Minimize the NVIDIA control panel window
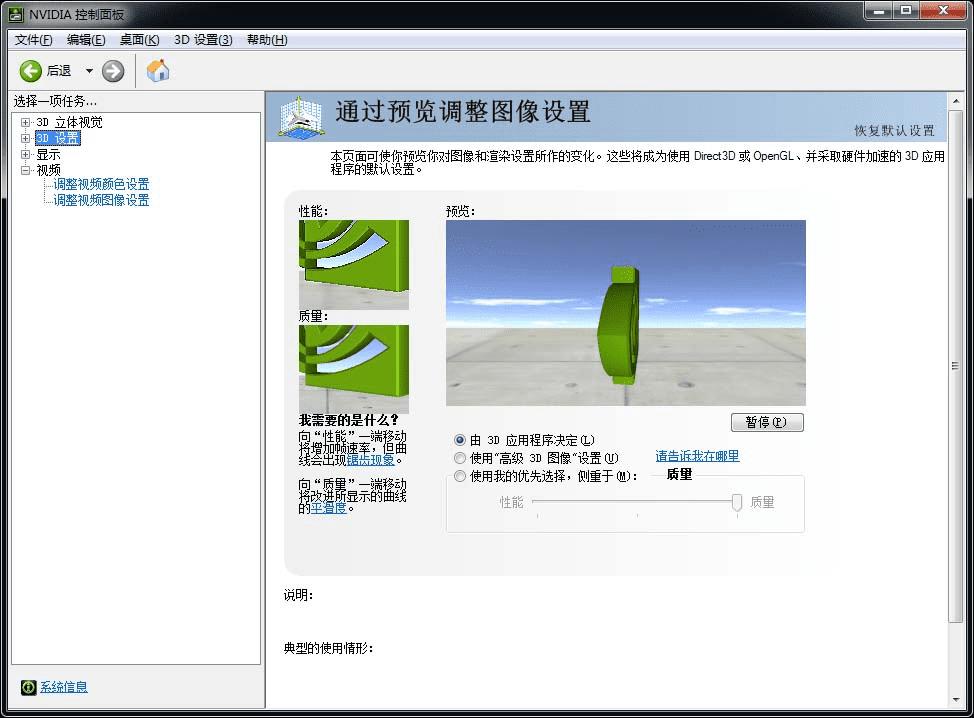Image resolution: width=974 pixels, height=718 pixels. [x=878, y=10]
